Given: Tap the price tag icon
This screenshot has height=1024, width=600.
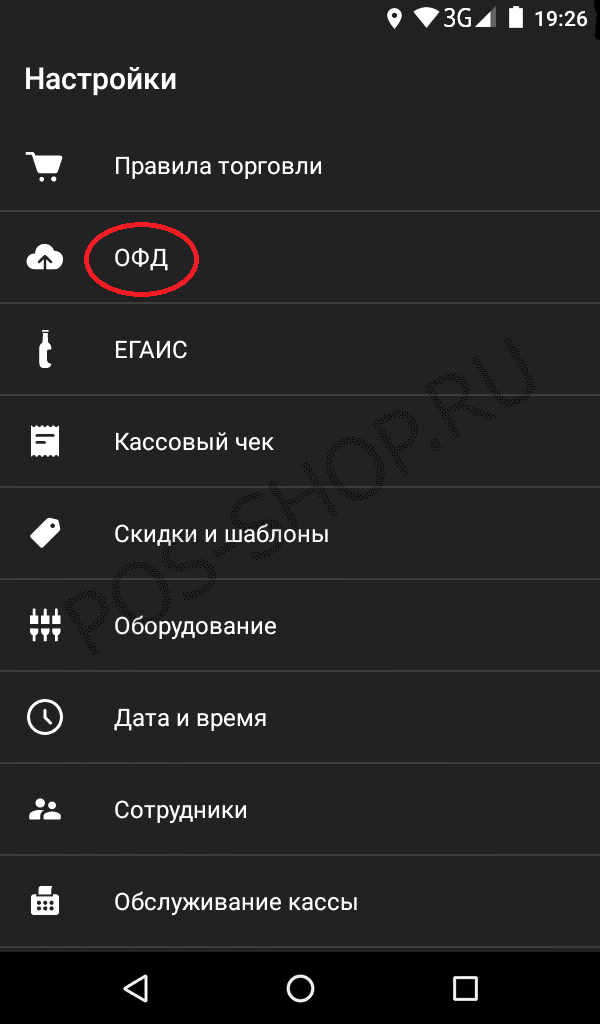Looking at the screenshot, I should coord(44,534).
